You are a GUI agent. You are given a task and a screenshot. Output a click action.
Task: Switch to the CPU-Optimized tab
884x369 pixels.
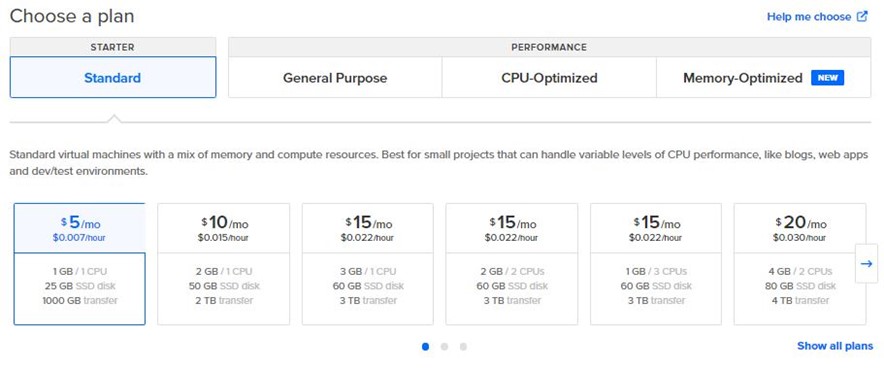tap(549, 78)
